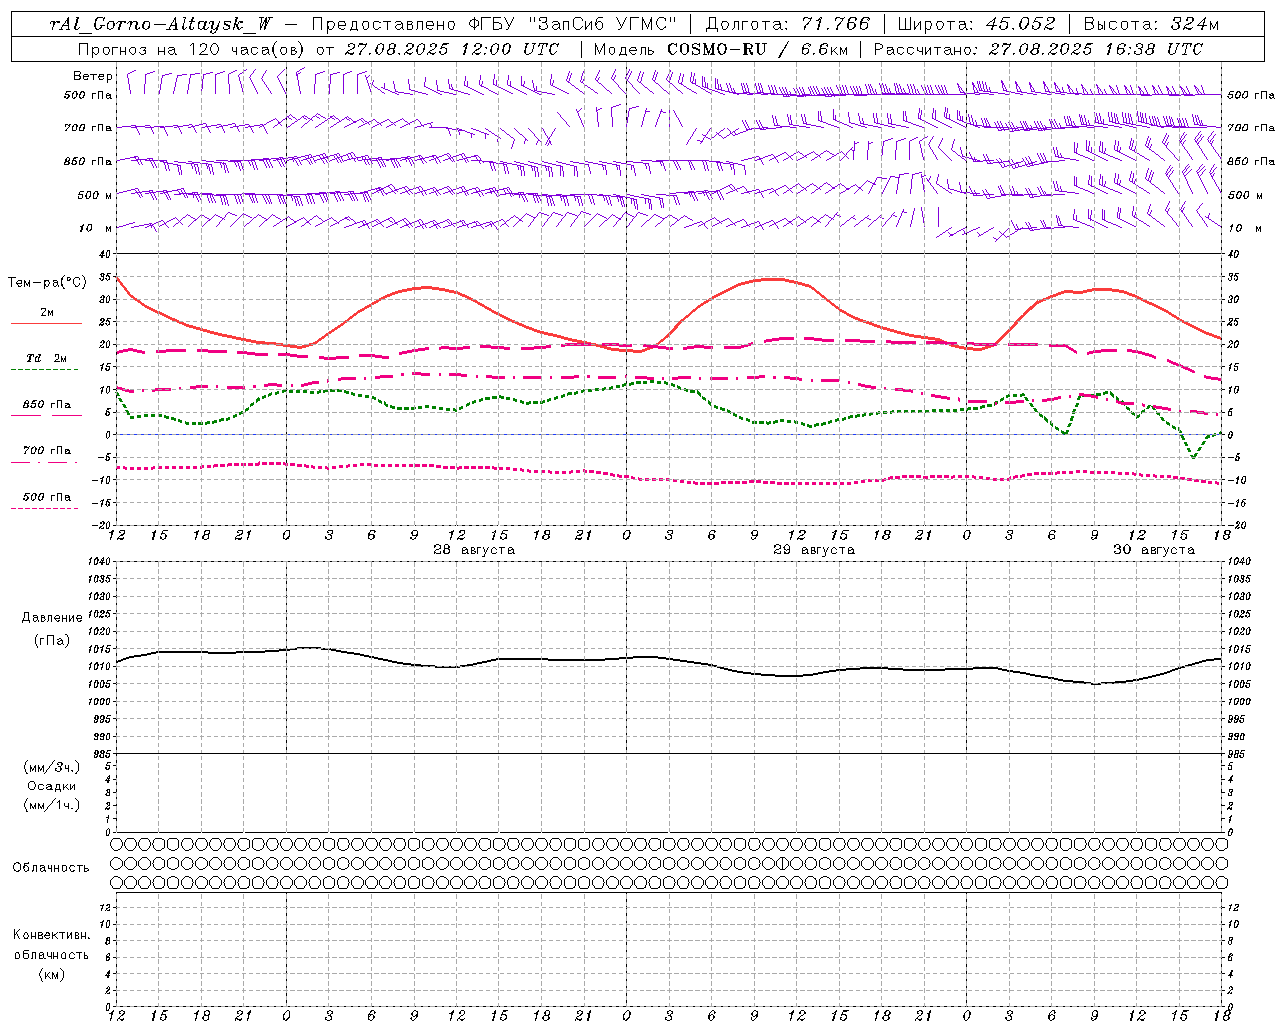The height and width of the screenshot is (1024, 1280).
Task: Click the Ветер panel label
Action: (92, 76)
